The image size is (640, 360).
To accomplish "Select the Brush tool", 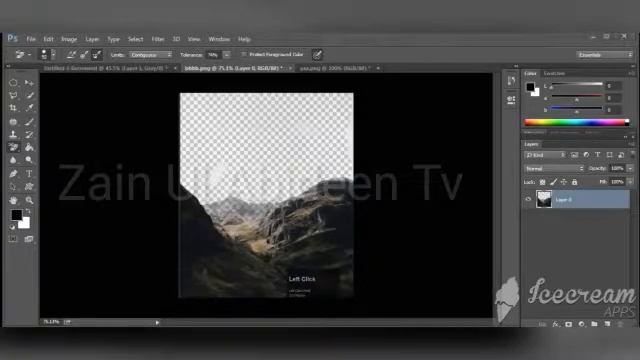I will [29, 122].
